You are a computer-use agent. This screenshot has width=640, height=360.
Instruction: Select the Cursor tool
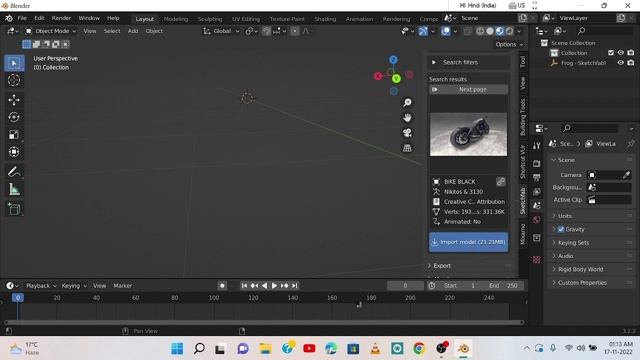[x=14, y=80]
